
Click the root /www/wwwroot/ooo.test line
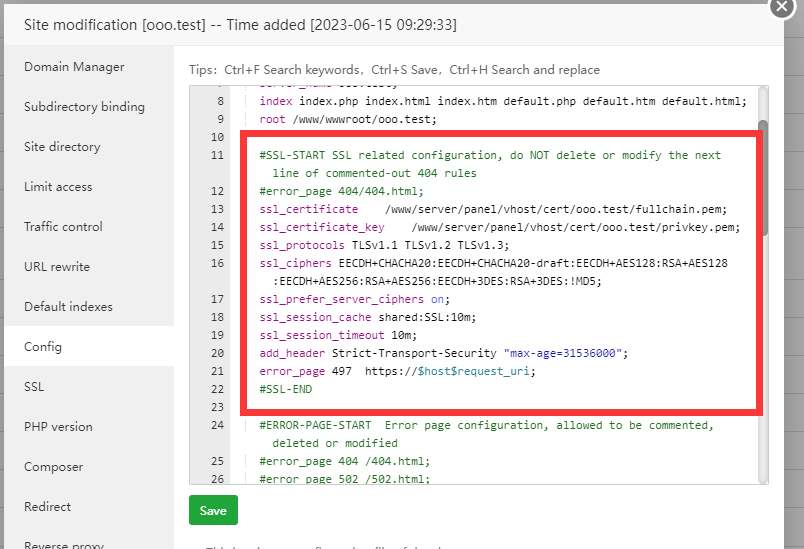(348, 119)
